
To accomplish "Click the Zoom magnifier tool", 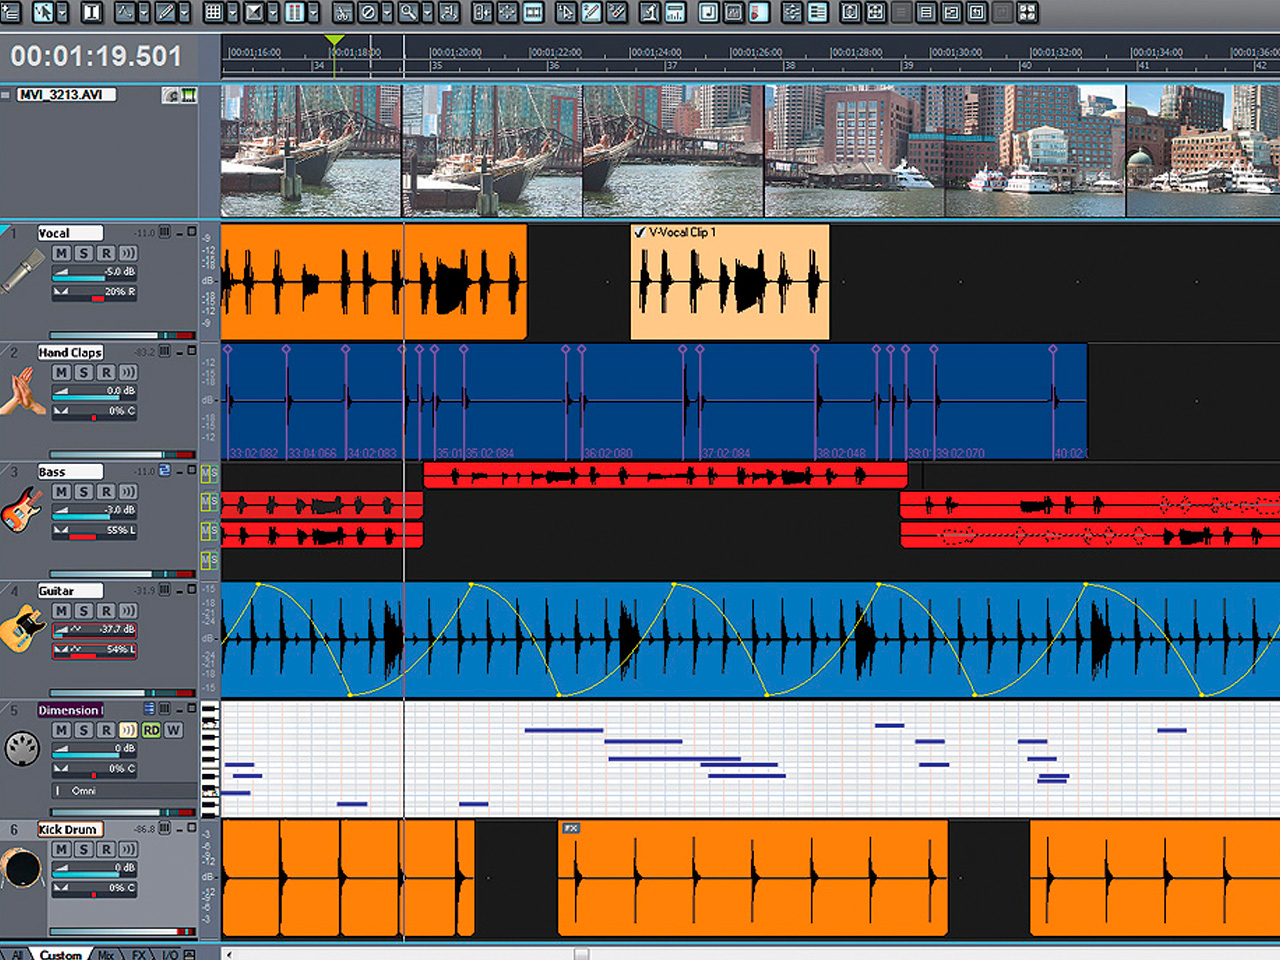I will [408, 13].
